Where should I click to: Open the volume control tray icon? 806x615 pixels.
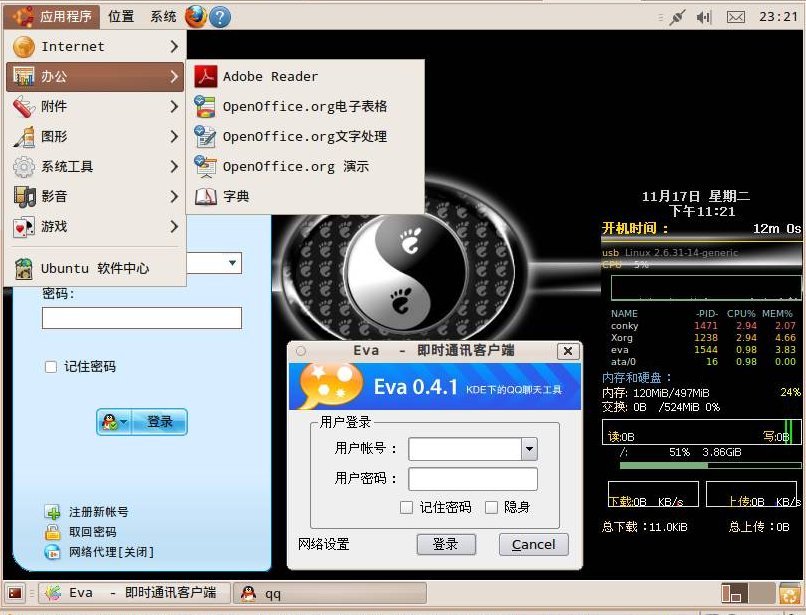(x=704, y=17)
